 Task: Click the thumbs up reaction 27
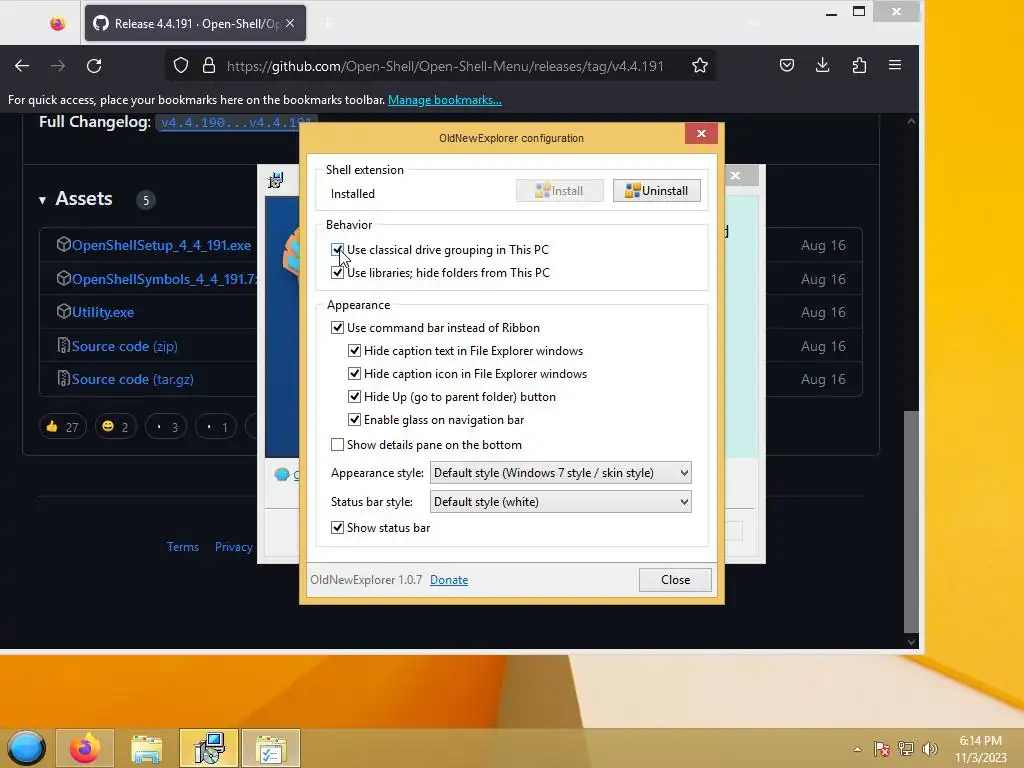coord(63,427)
